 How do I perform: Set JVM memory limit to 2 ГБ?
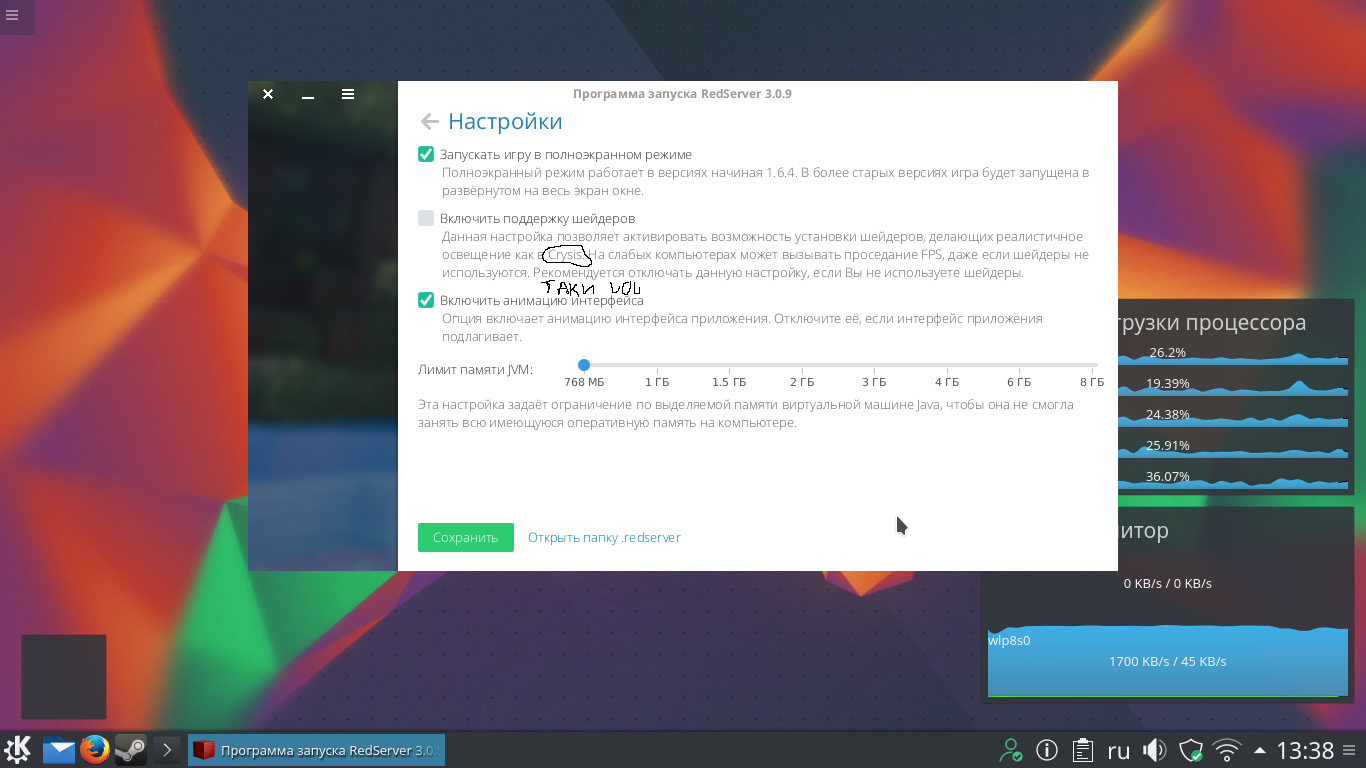[802, 382]
